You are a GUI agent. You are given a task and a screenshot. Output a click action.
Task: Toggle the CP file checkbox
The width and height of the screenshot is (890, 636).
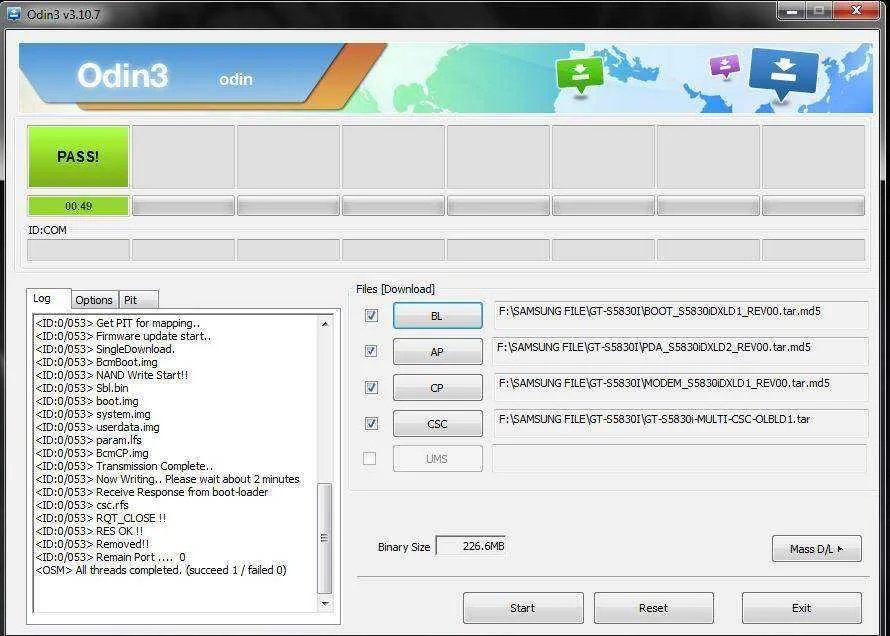(x=371, y=388)
